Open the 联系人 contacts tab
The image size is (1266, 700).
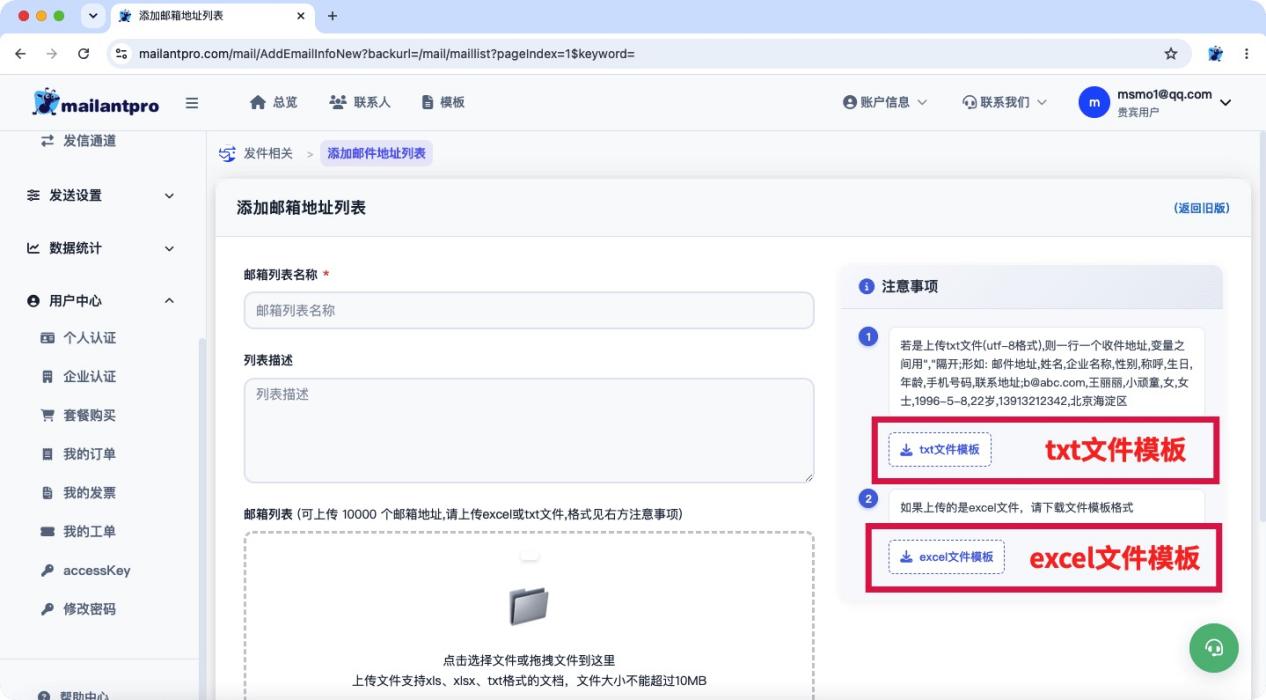pos(359,102)
